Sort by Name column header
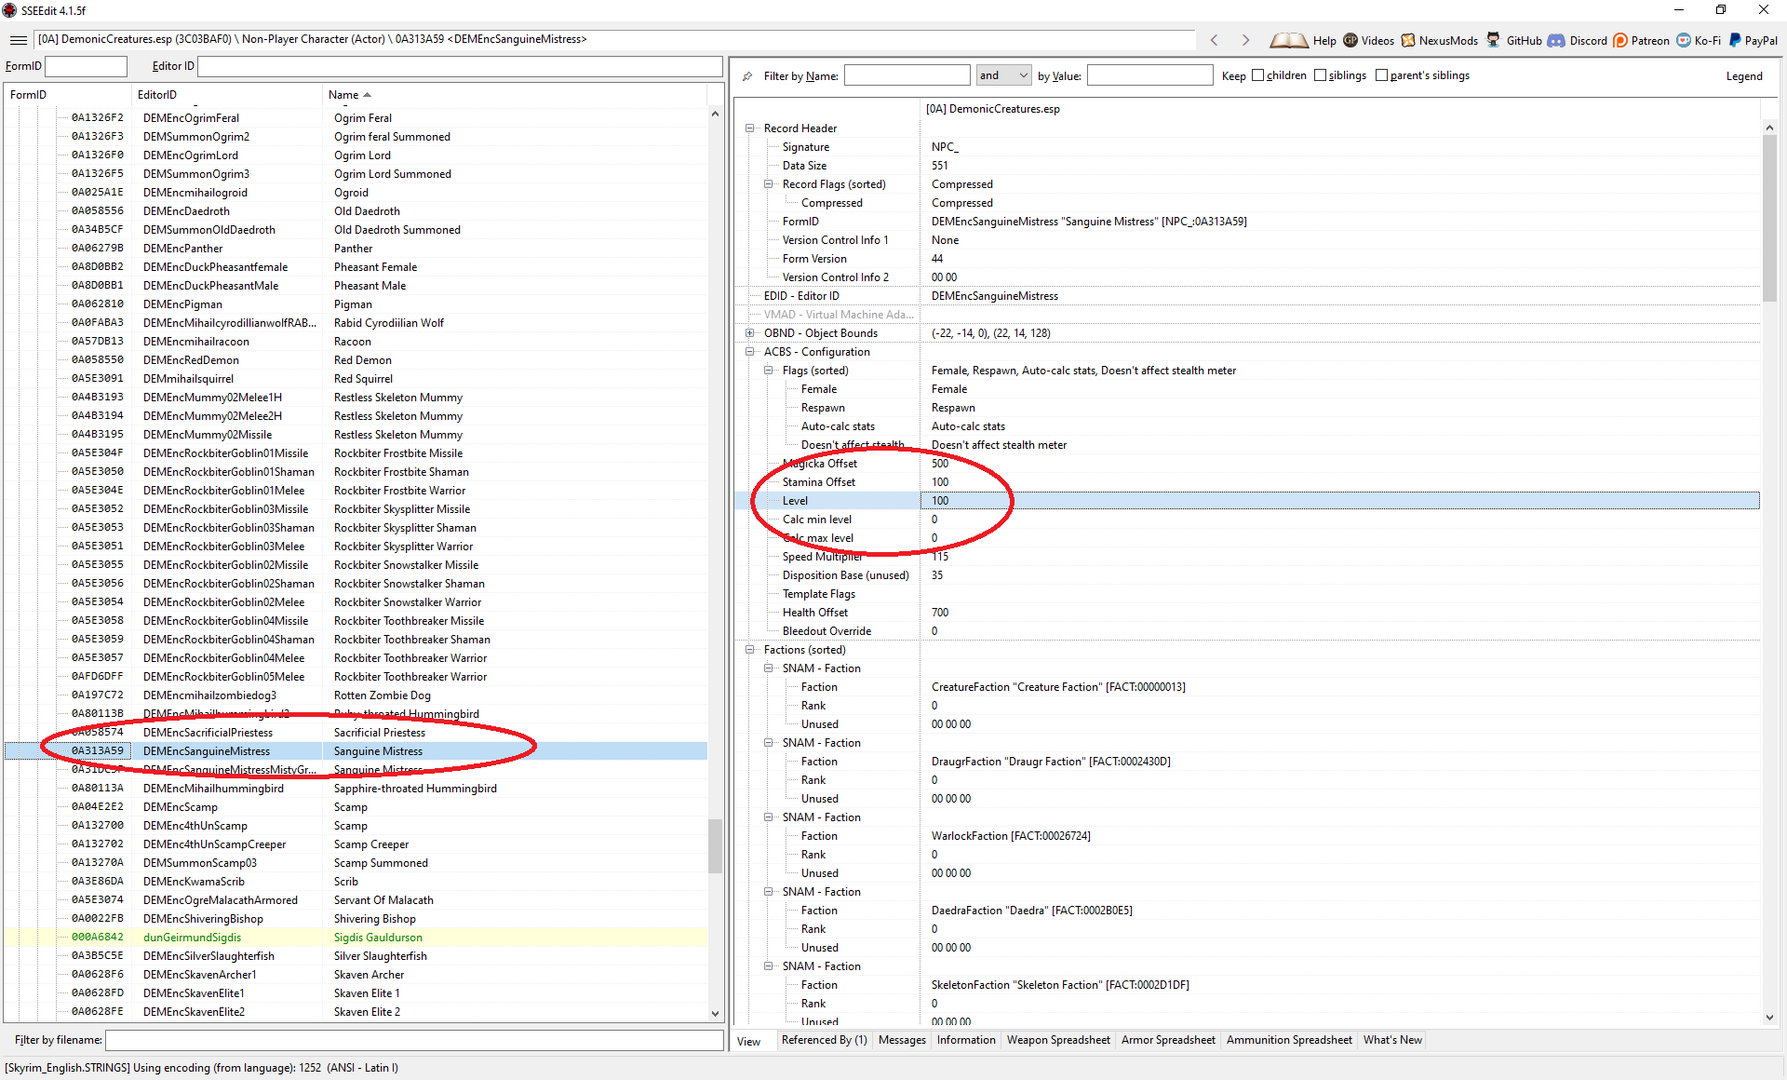 pyautogui.click(x=515, y=95)
